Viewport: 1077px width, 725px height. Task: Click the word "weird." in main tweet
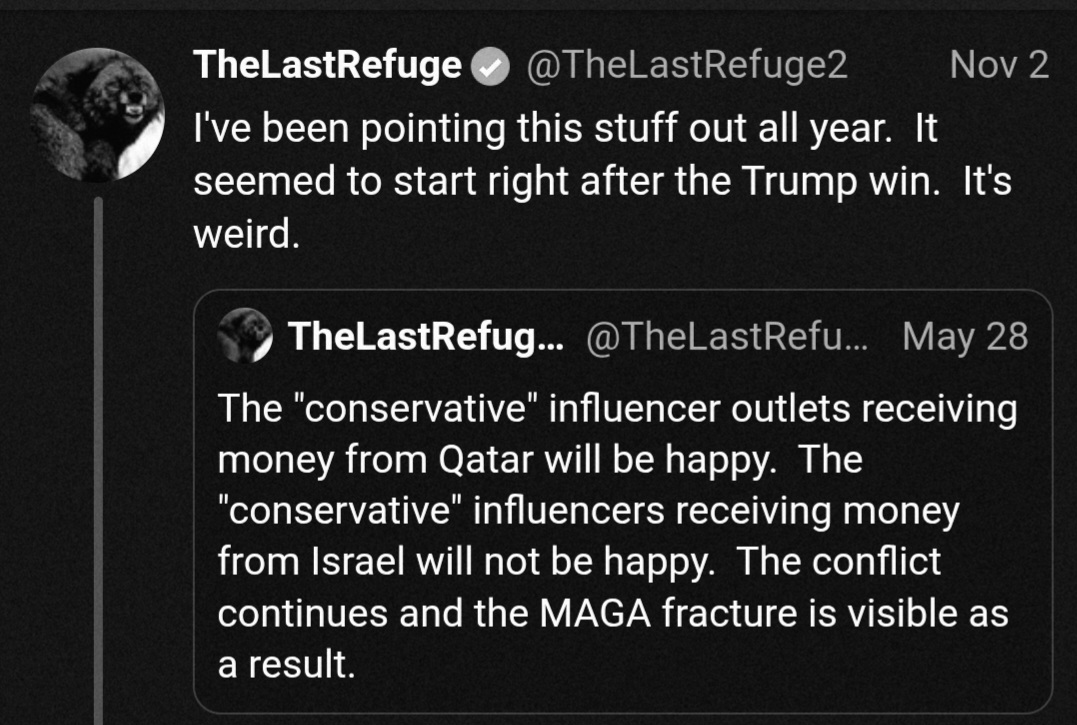(247, 234)
